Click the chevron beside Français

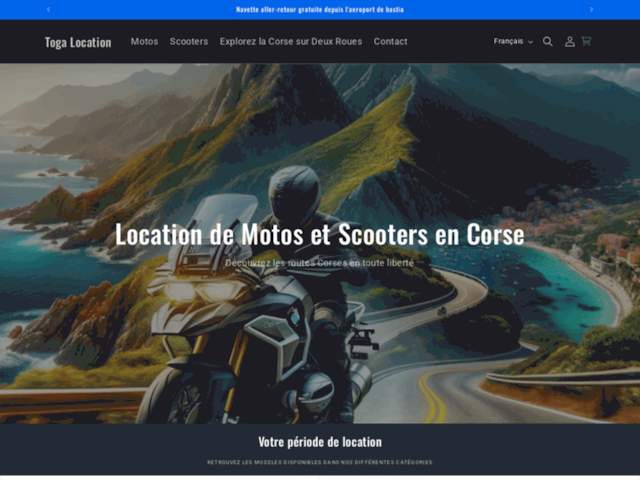pyautogui.click(x=530, y=42)
